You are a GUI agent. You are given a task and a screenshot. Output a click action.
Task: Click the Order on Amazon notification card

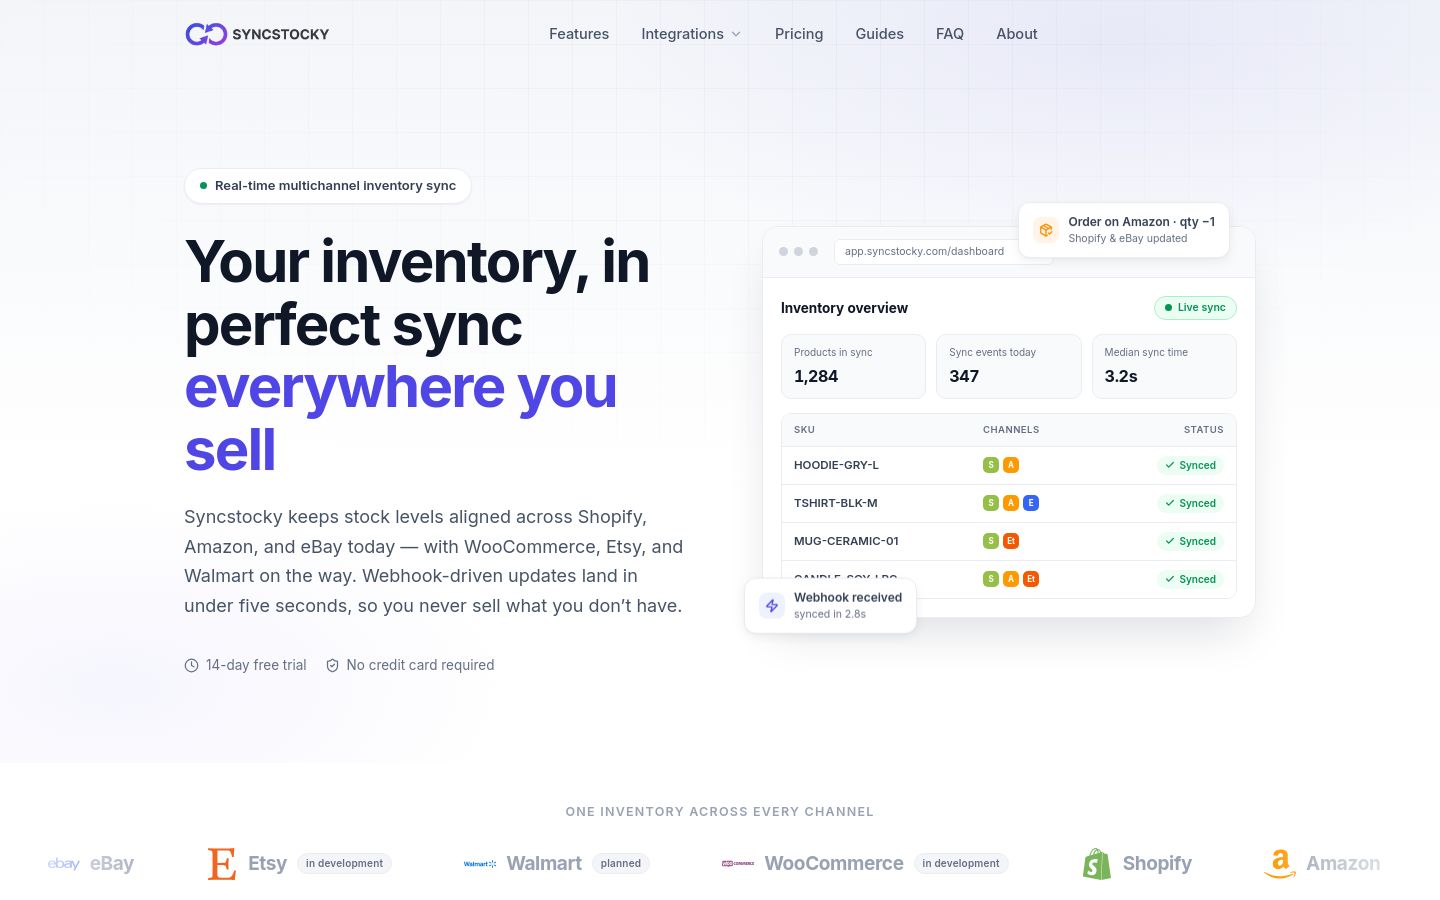coord(1124,230)
